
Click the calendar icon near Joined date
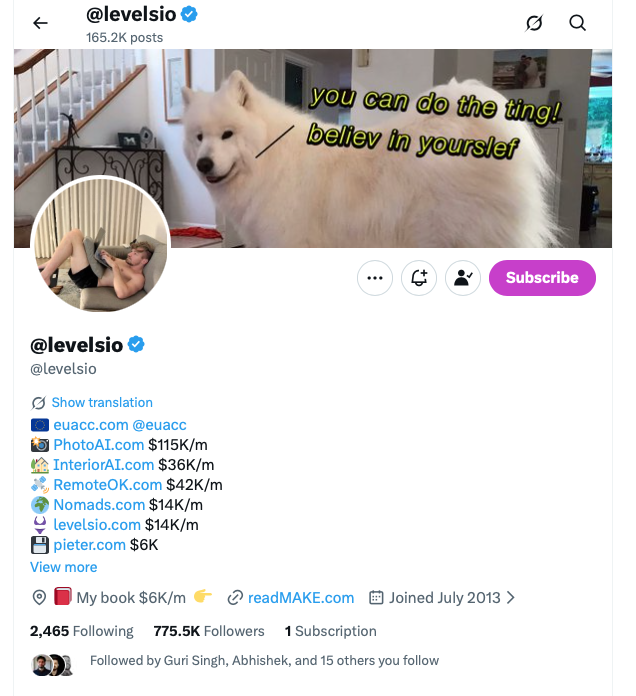tap(376, 597)
